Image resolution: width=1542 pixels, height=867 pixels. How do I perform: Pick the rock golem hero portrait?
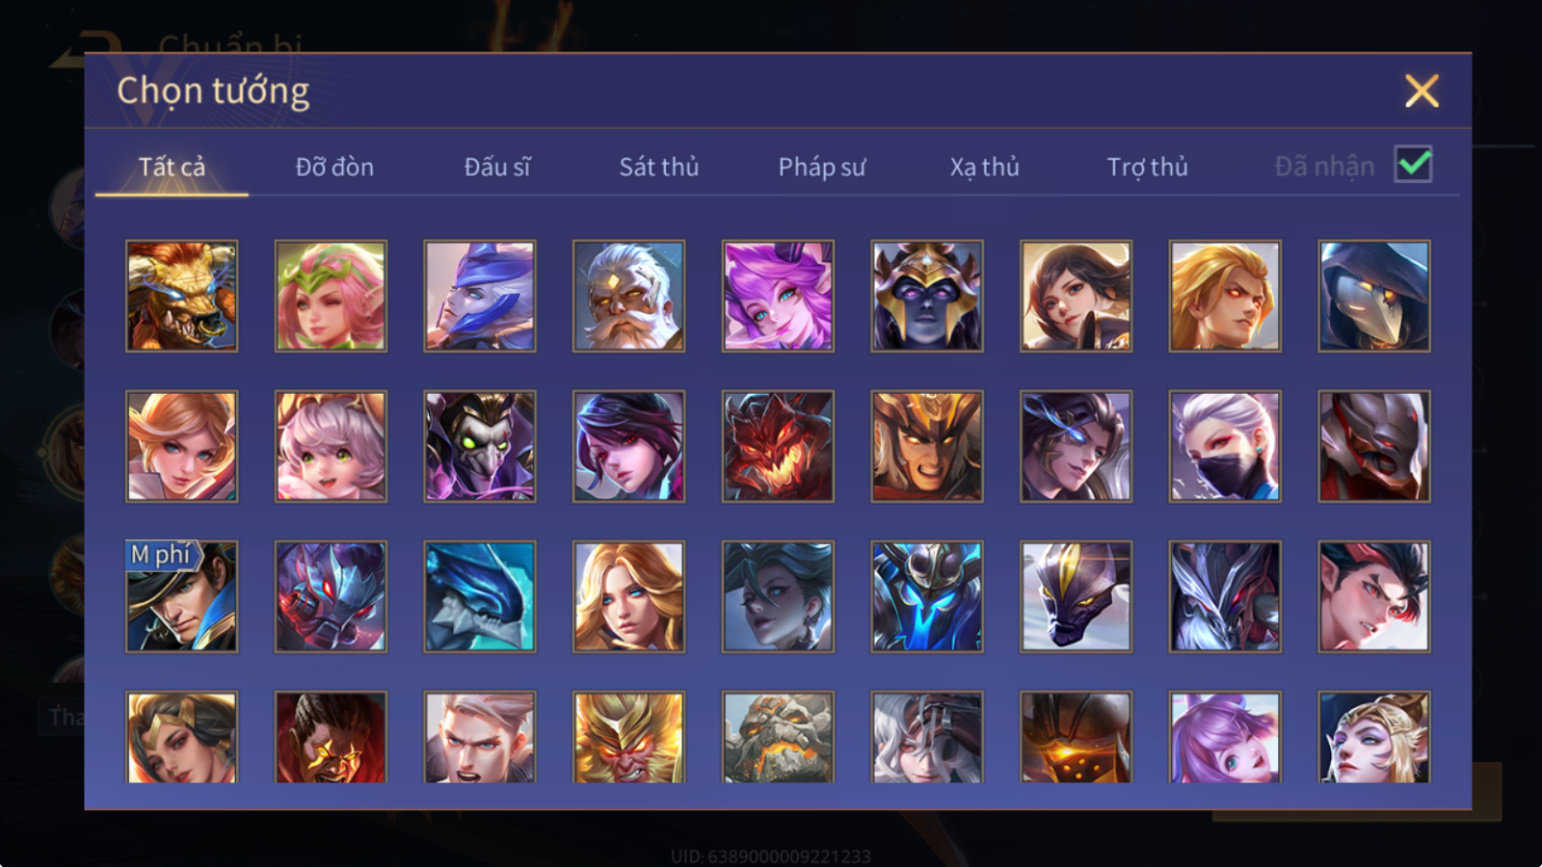(x=778, y=737)
